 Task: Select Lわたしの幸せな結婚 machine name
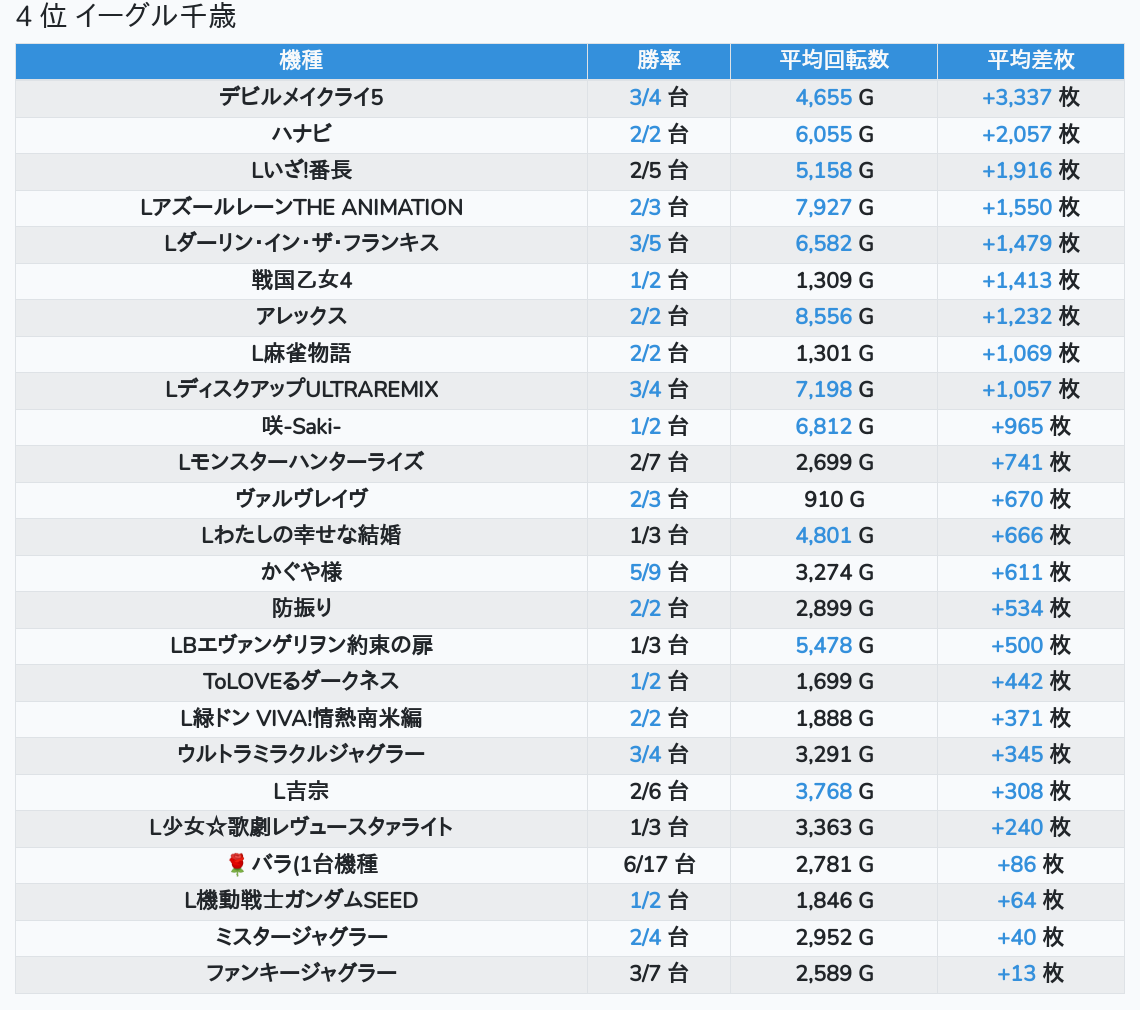pyautogui.click(x=301, y=535)
